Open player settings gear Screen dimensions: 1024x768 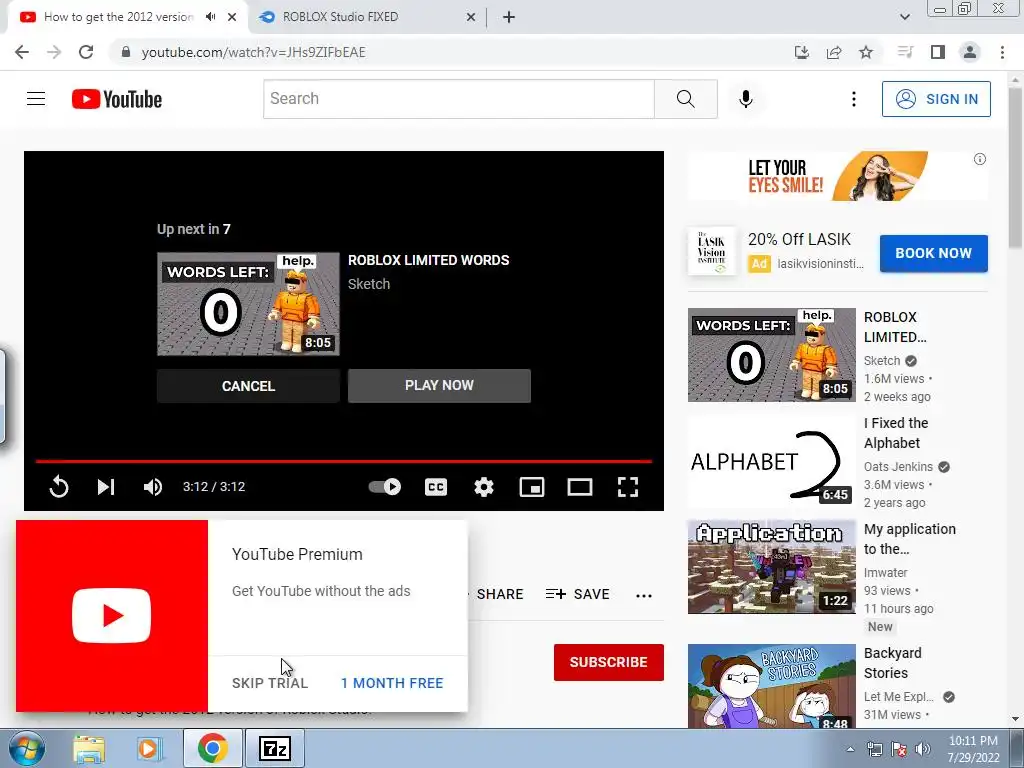[484, 487]
